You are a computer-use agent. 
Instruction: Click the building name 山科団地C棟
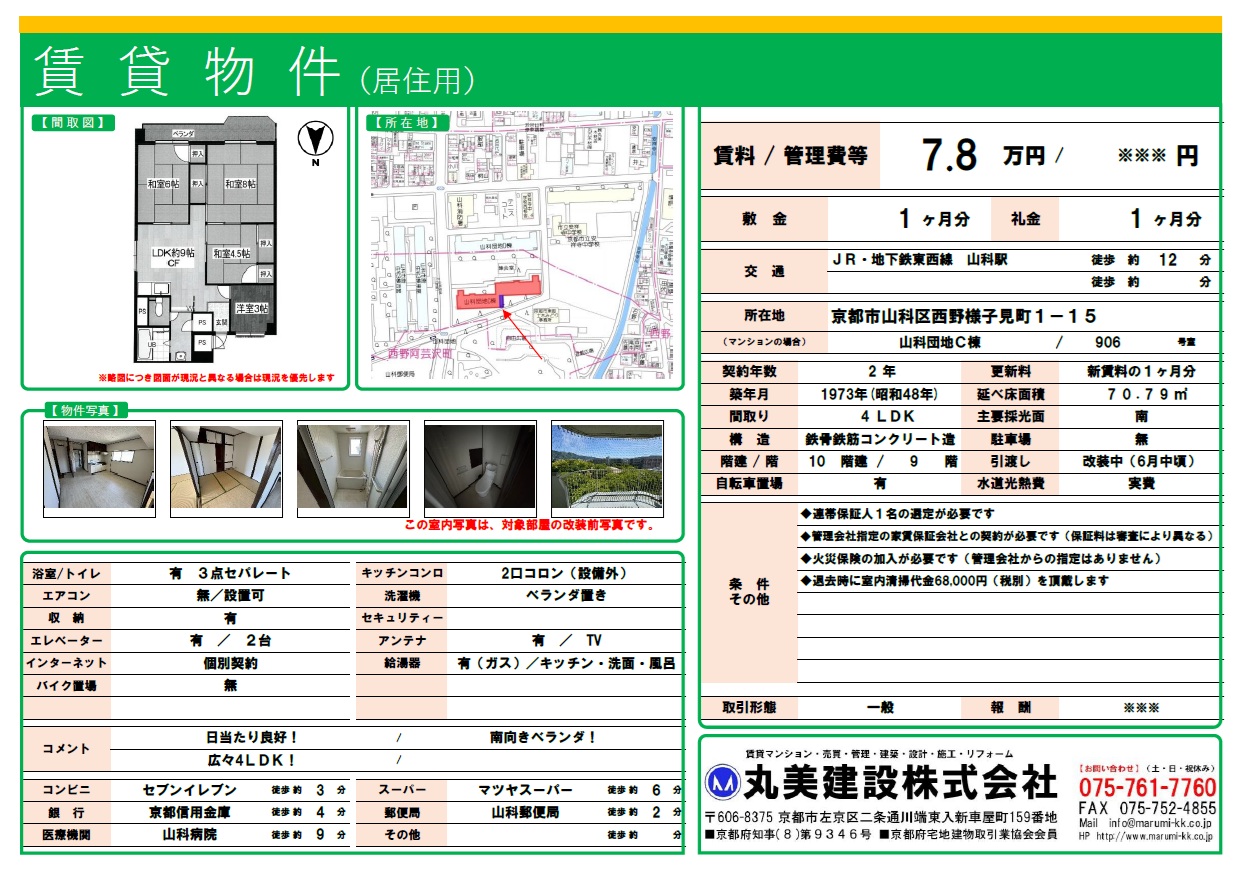click(x=939, y=342)
